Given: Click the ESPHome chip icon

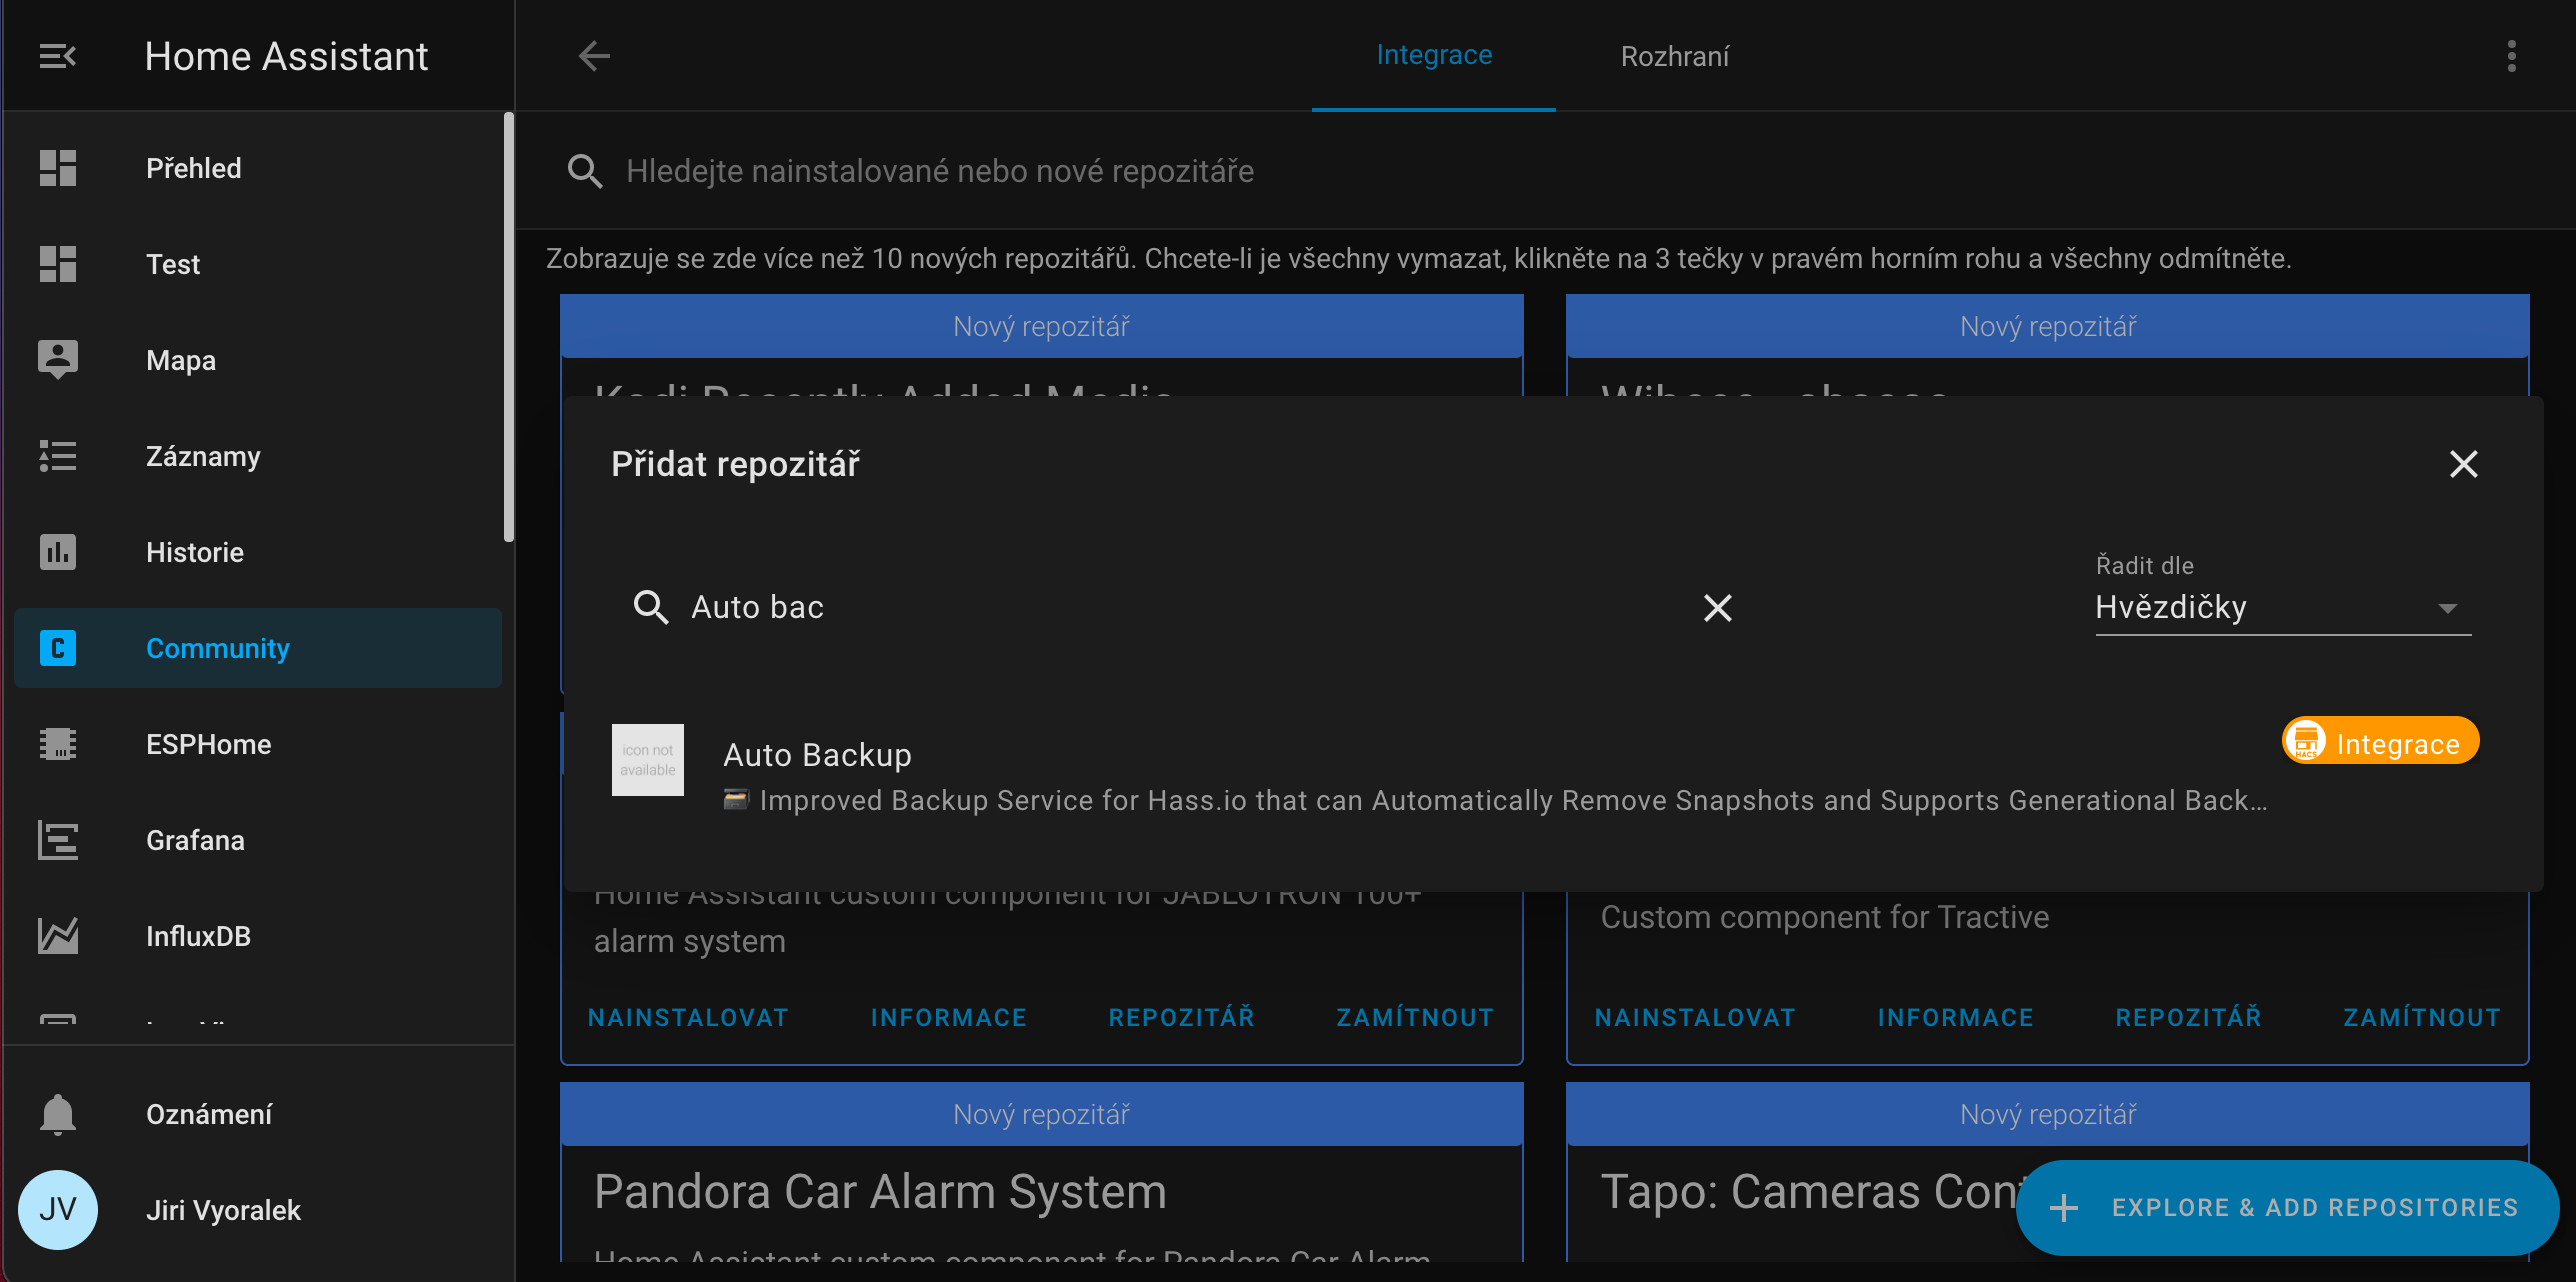Looking at the screenshot, I should click(x=57, y=744).
